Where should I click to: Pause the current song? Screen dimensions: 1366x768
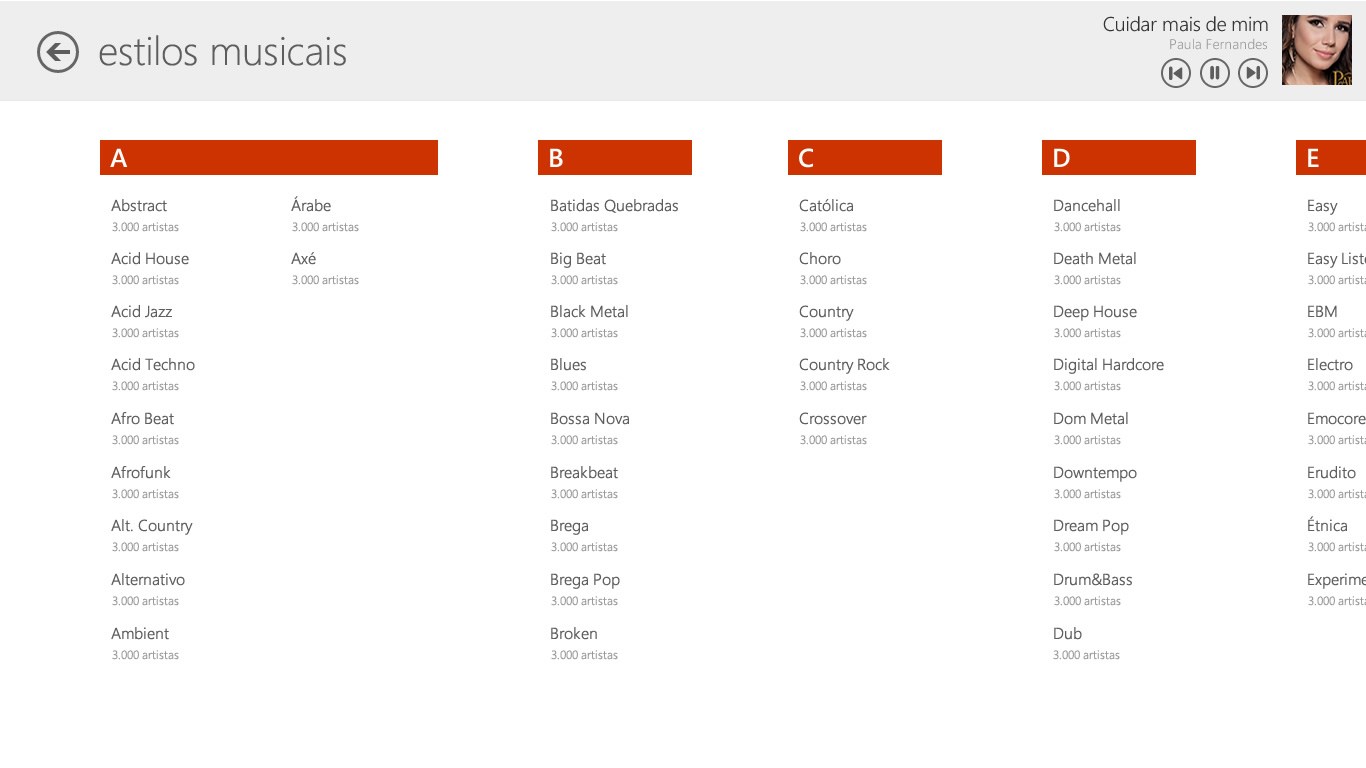[1214, 73]
